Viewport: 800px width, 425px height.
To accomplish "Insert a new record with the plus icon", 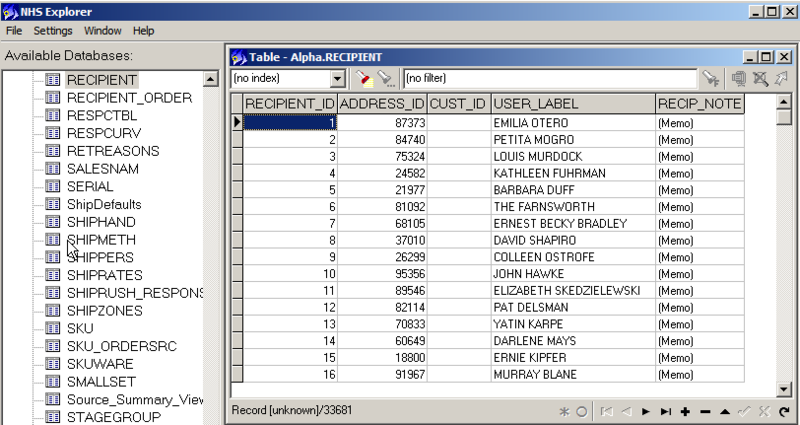I will pos(685,411).
